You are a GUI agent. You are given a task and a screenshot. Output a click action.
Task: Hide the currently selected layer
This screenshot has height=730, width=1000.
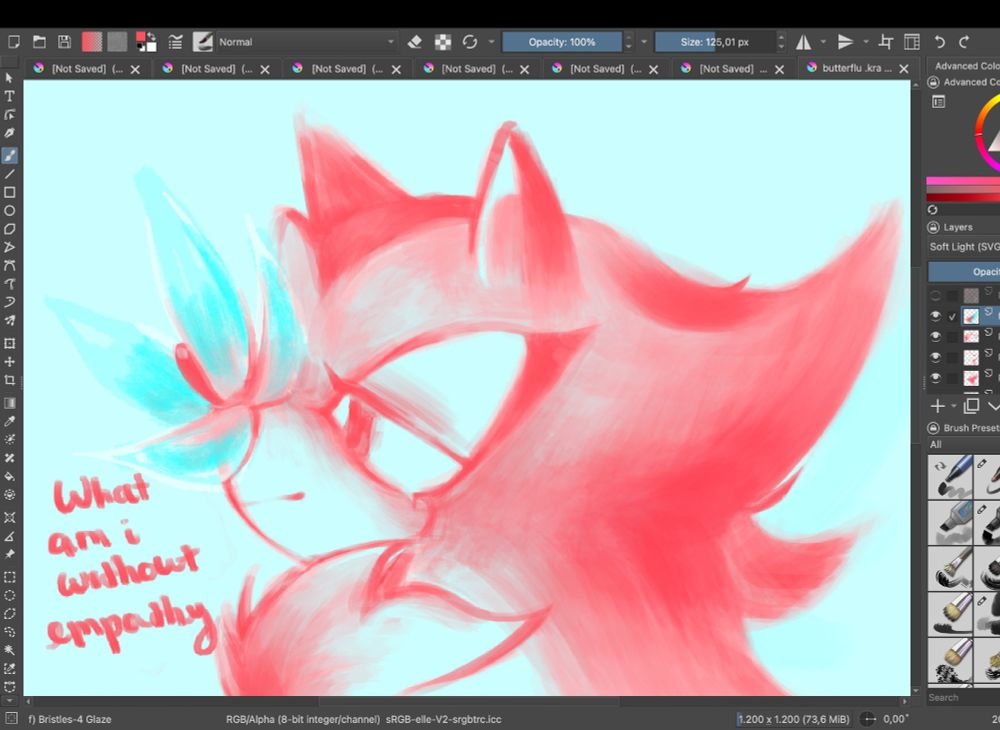(x=935, y=316)
